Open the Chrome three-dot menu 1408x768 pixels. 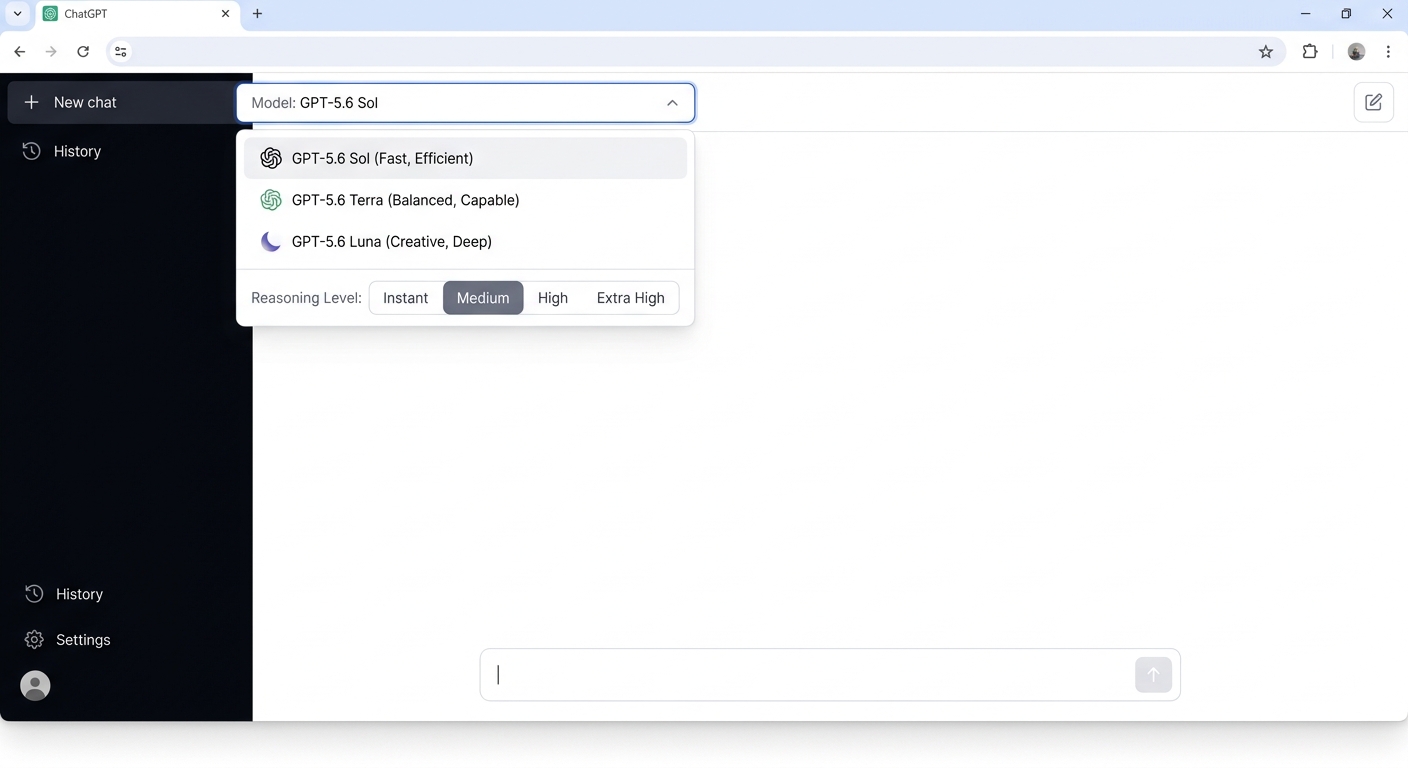(x=1388, y=52)
